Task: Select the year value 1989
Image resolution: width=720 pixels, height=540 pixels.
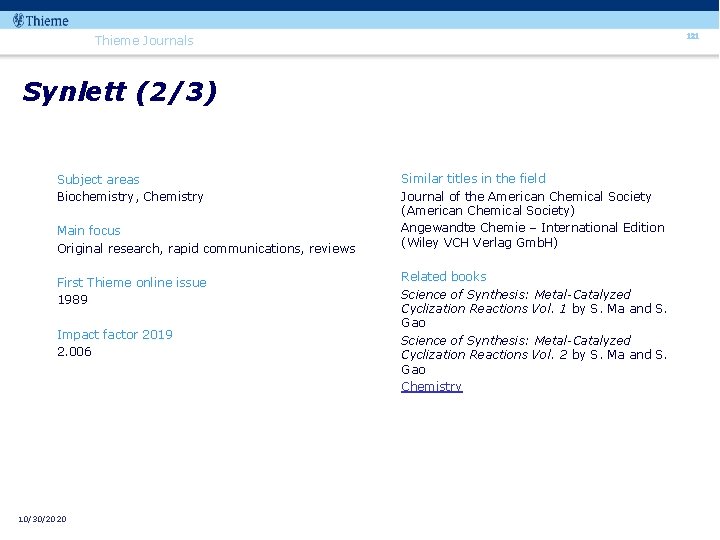Action: pyautogui.click(x=73, y=300)
